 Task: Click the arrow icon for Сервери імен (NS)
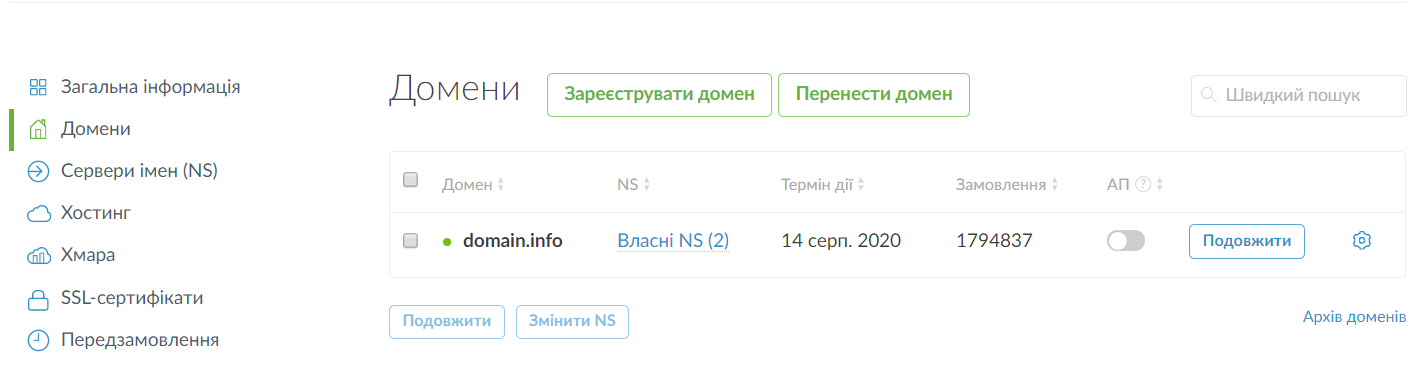(x=38, y=172)
